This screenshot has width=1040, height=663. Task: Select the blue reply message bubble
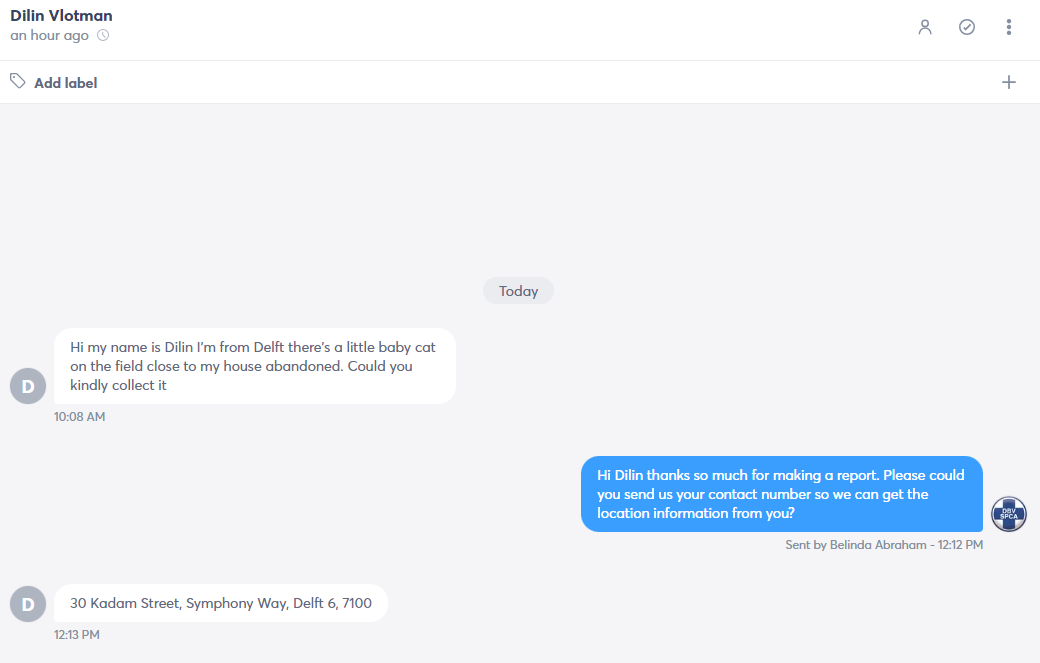click(x=782, y=494)
